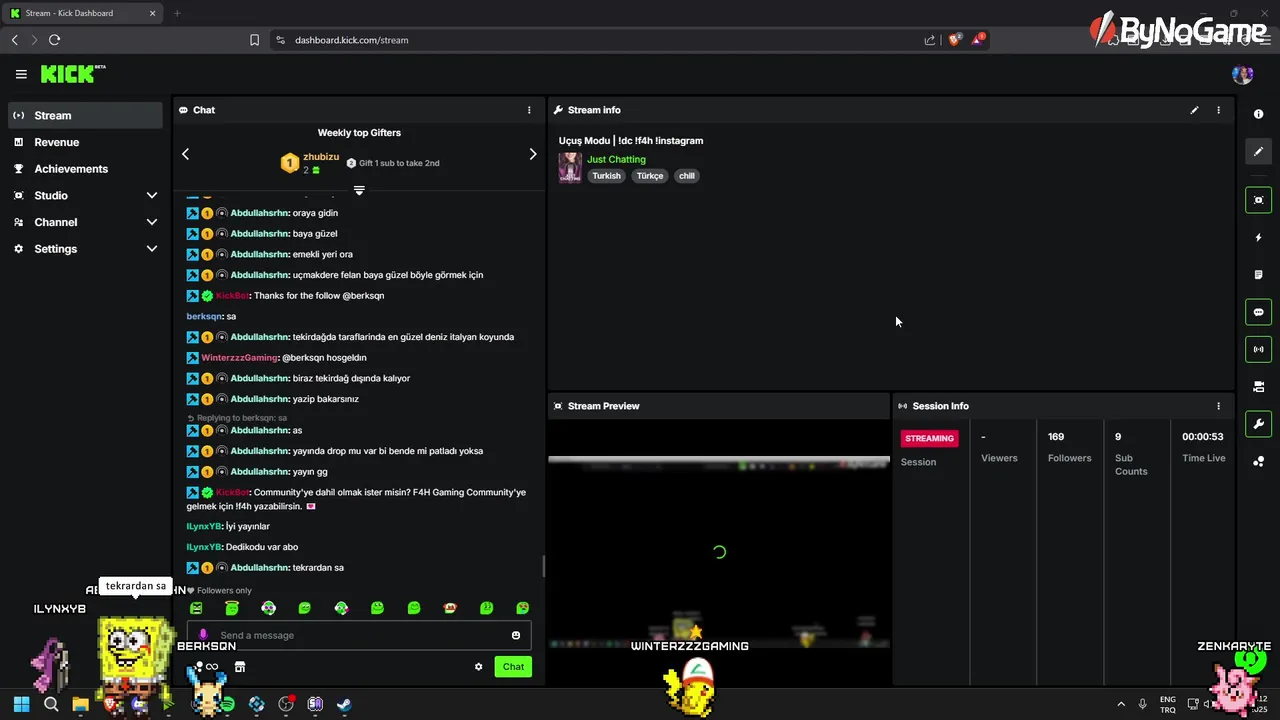This screenshot has width=1280, height=720.
Task: Click the shop icon below message box
Action: [239, 667]
